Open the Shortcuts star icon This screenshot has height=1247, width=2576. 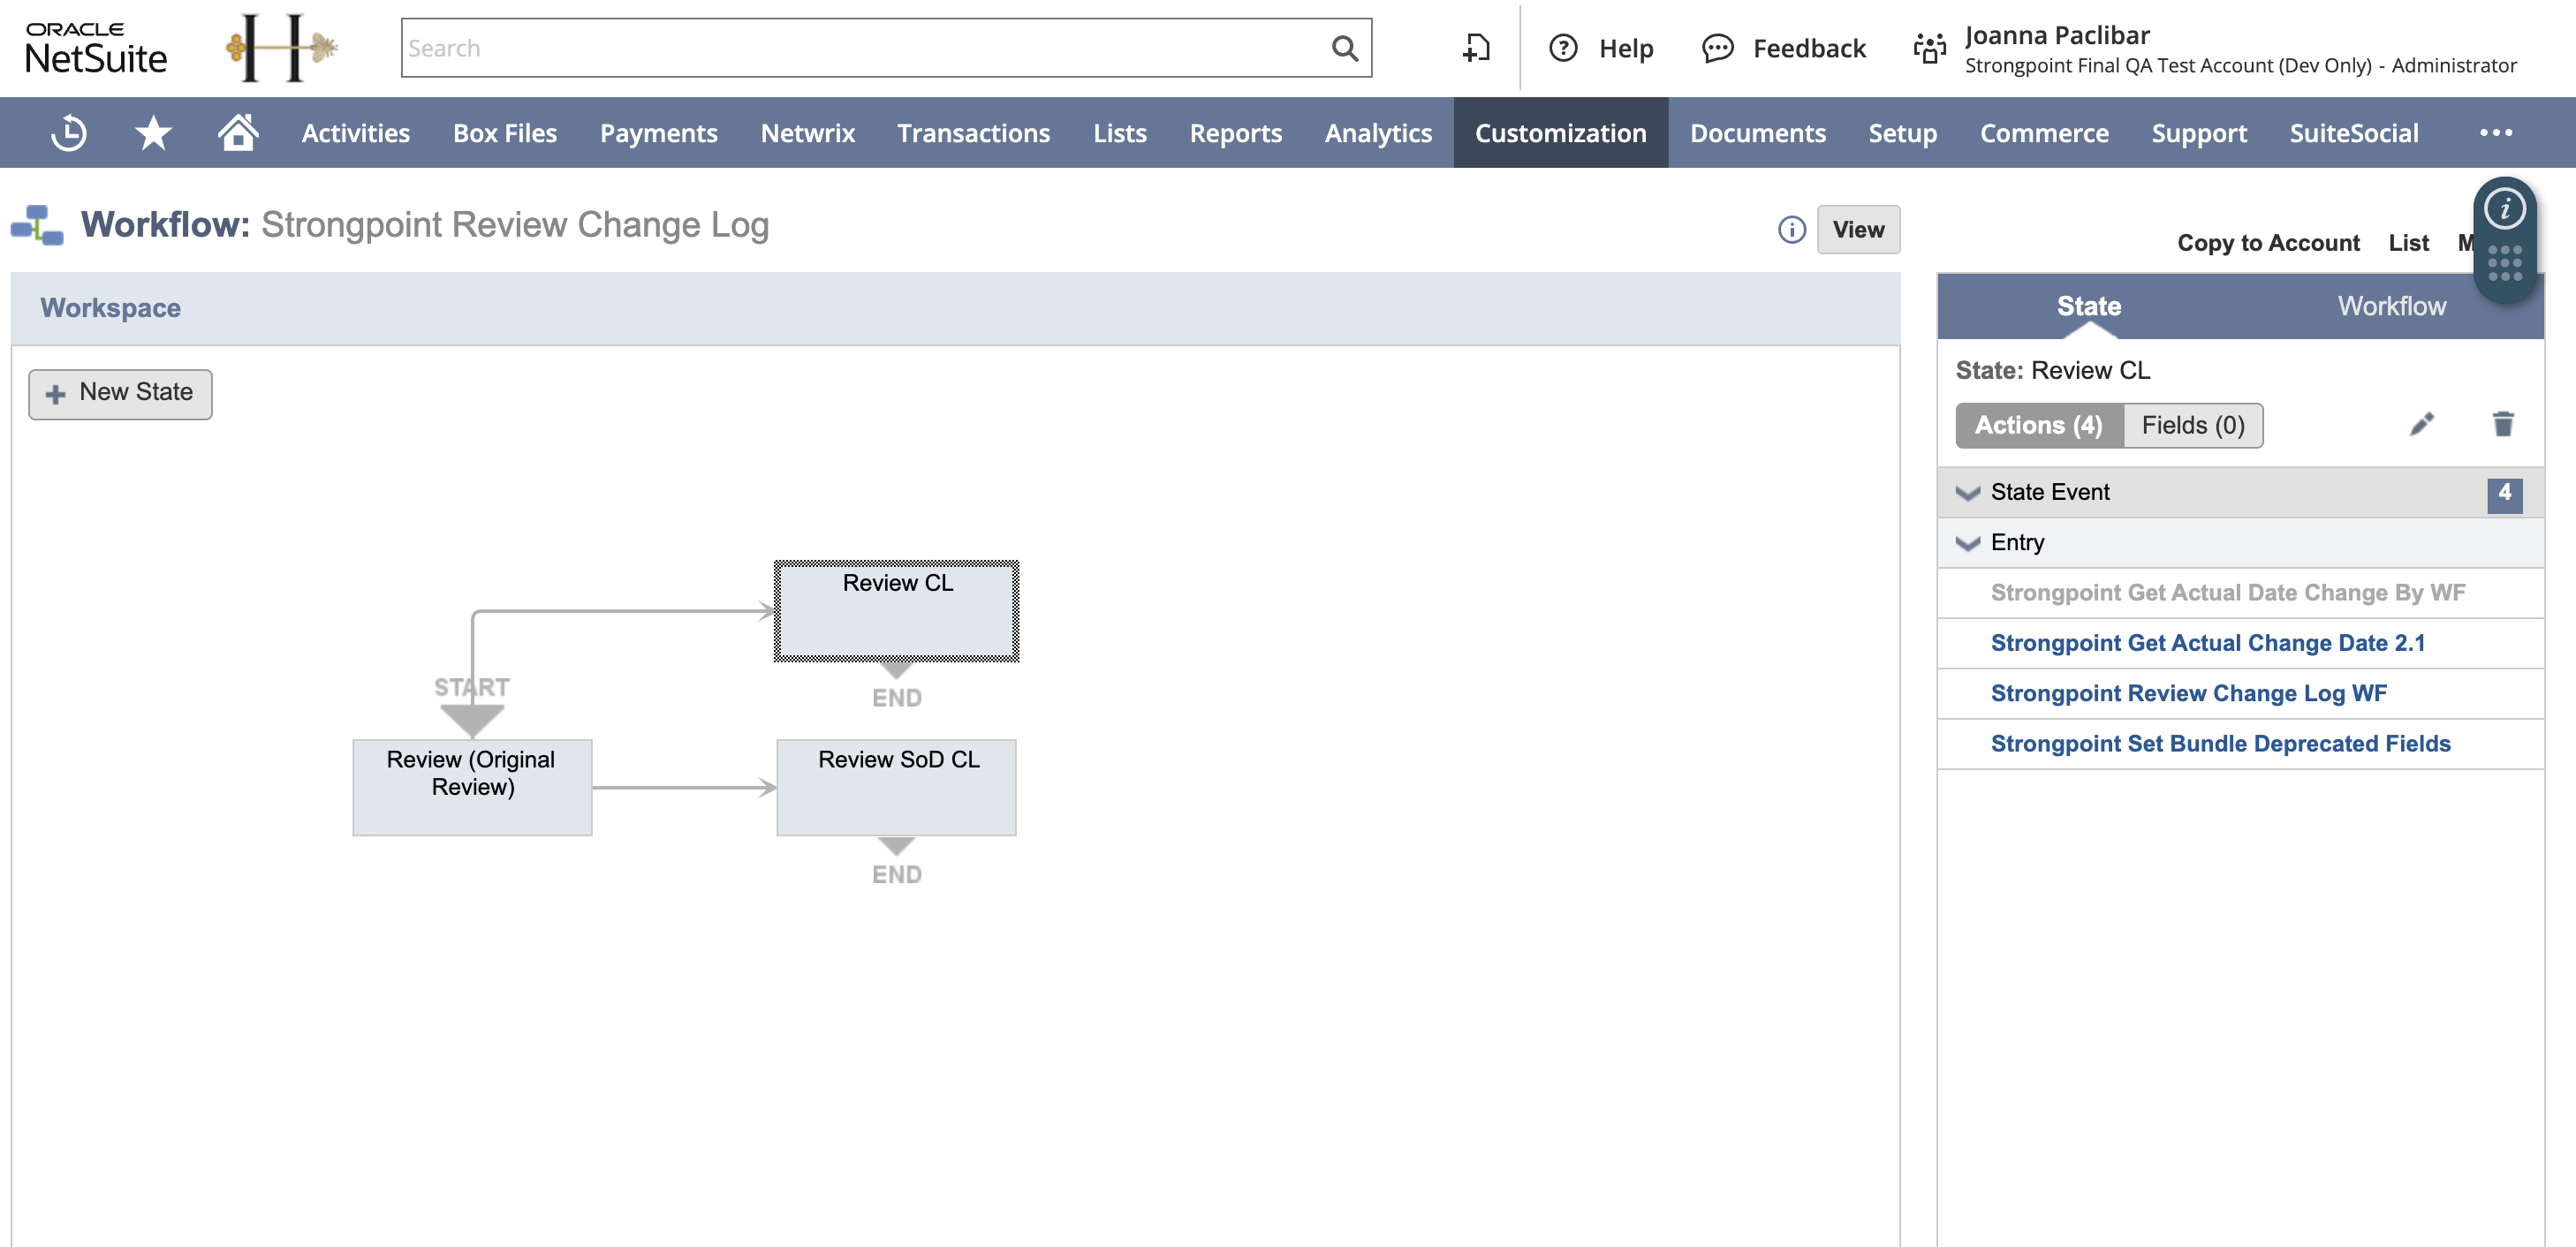click(x=153, y=133)
